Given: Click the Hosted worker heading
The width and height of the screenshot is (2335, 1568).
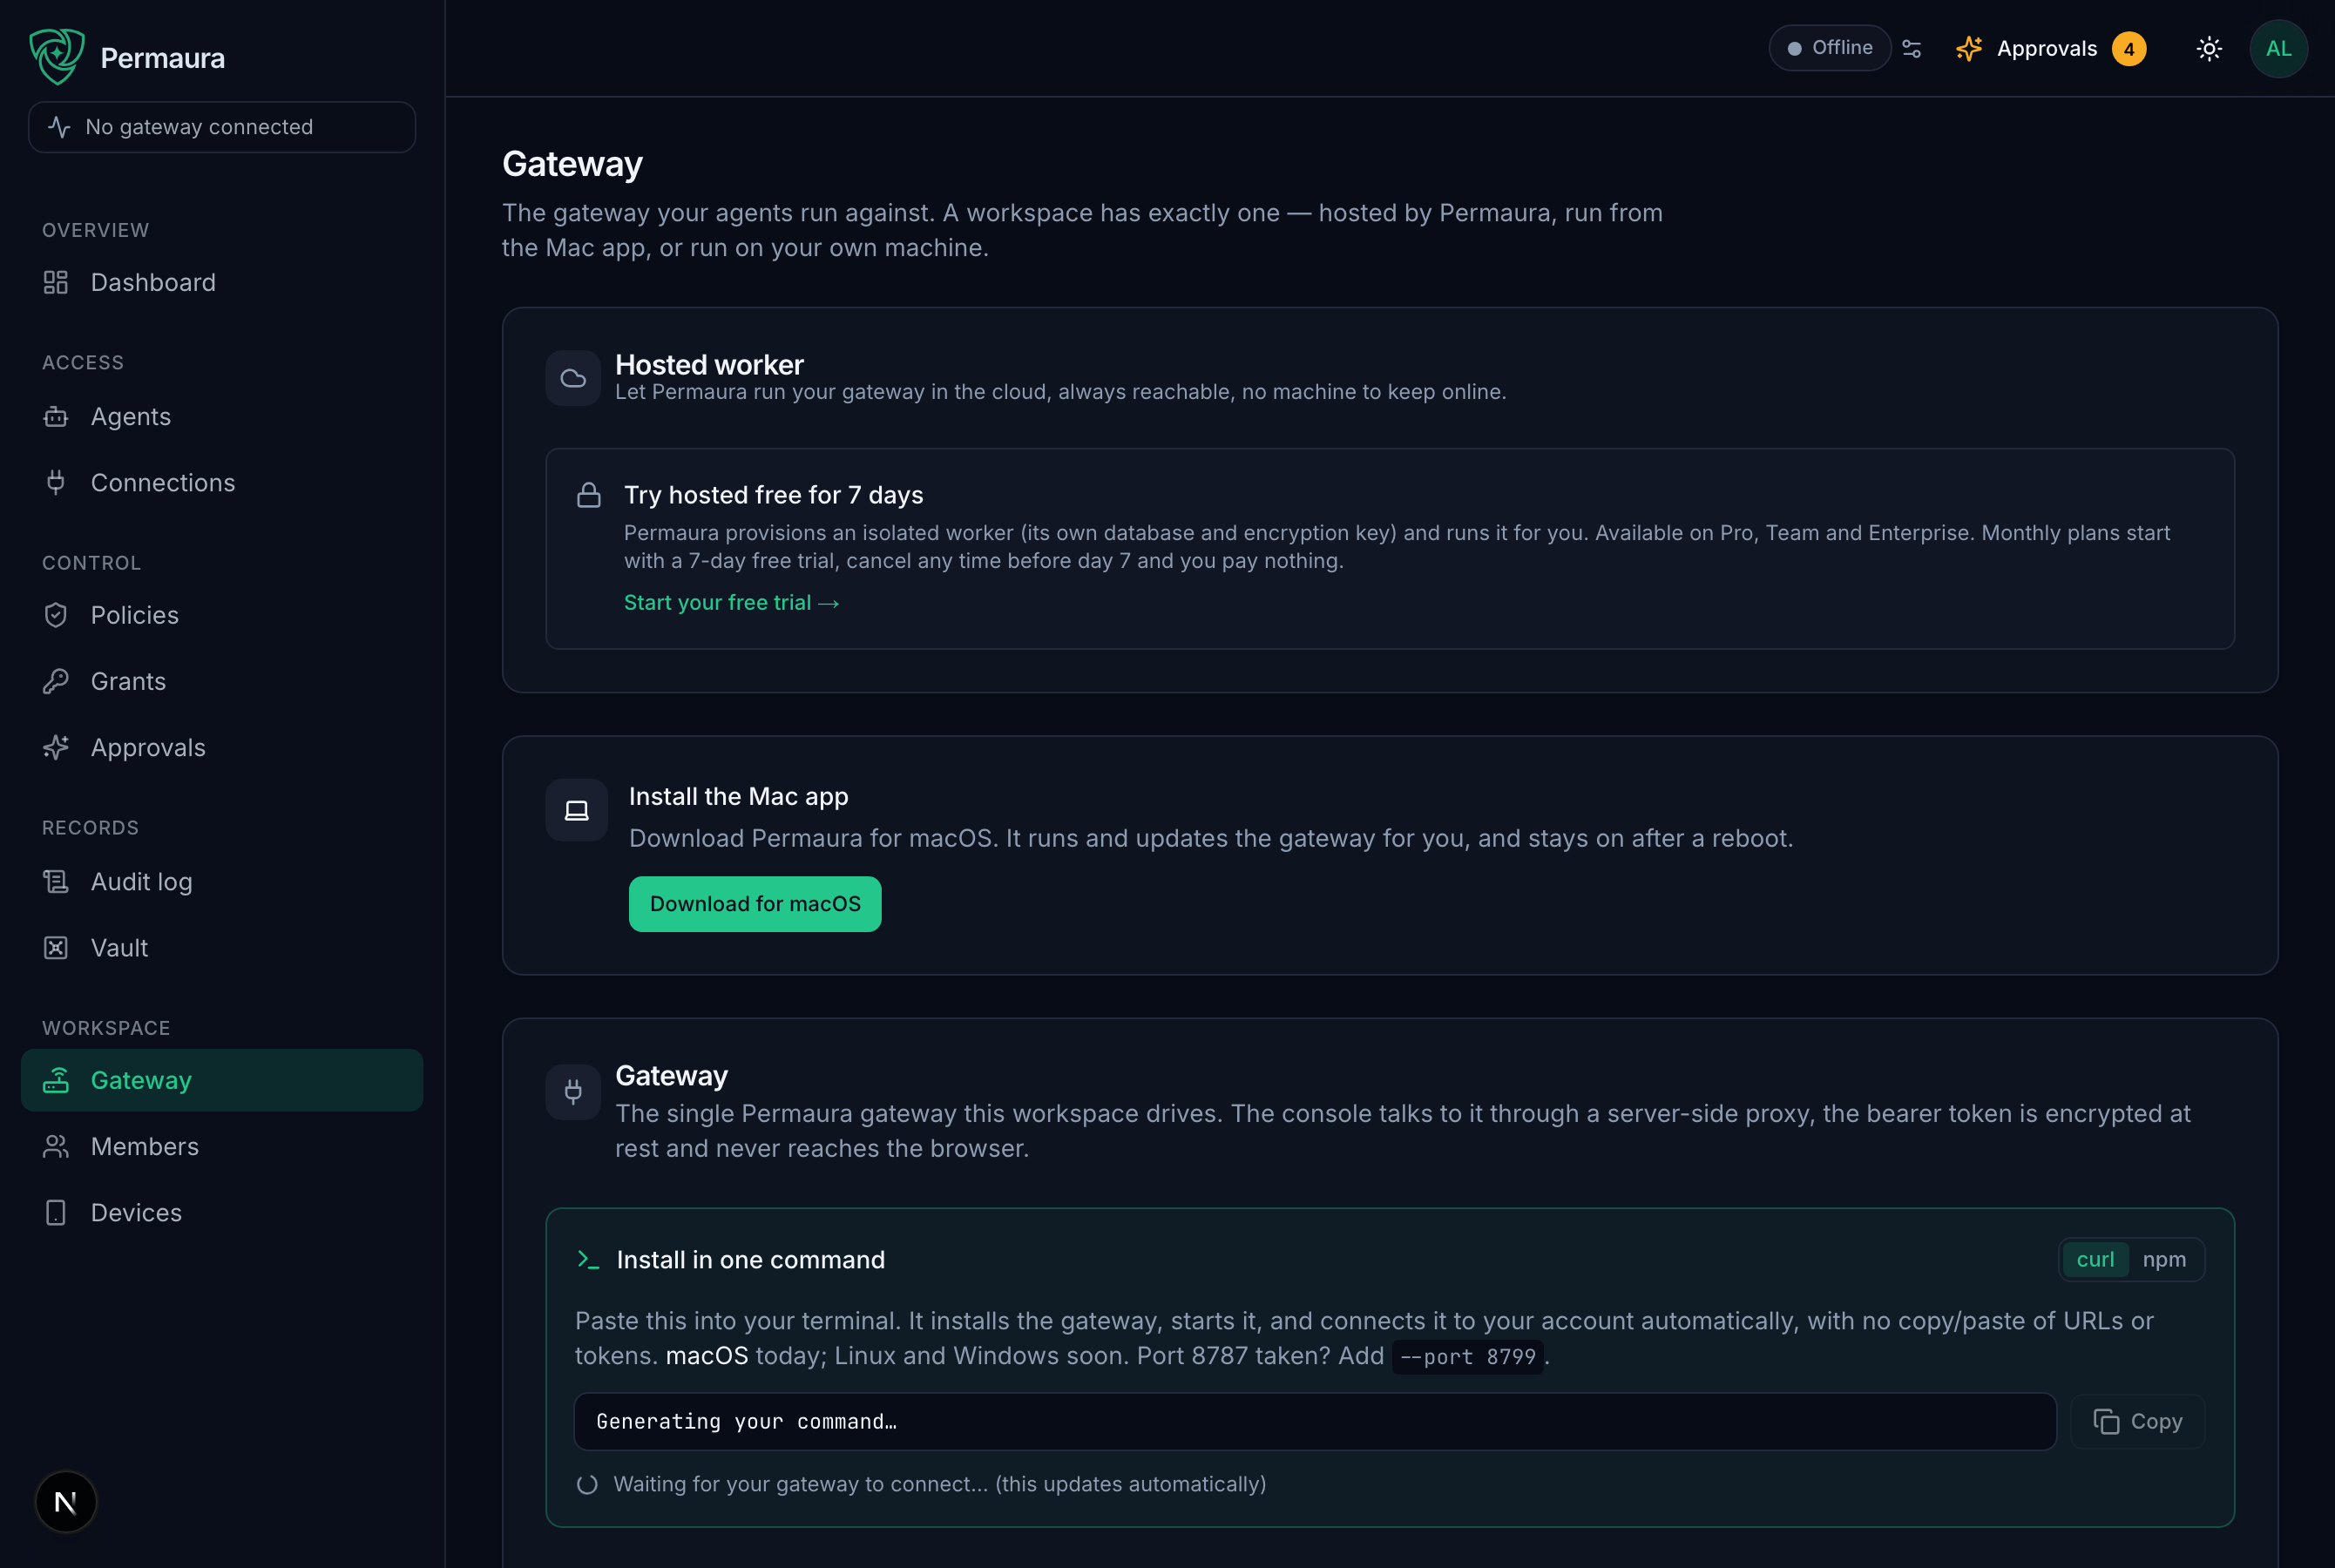Looking at the screenshot, I should 709,364.
